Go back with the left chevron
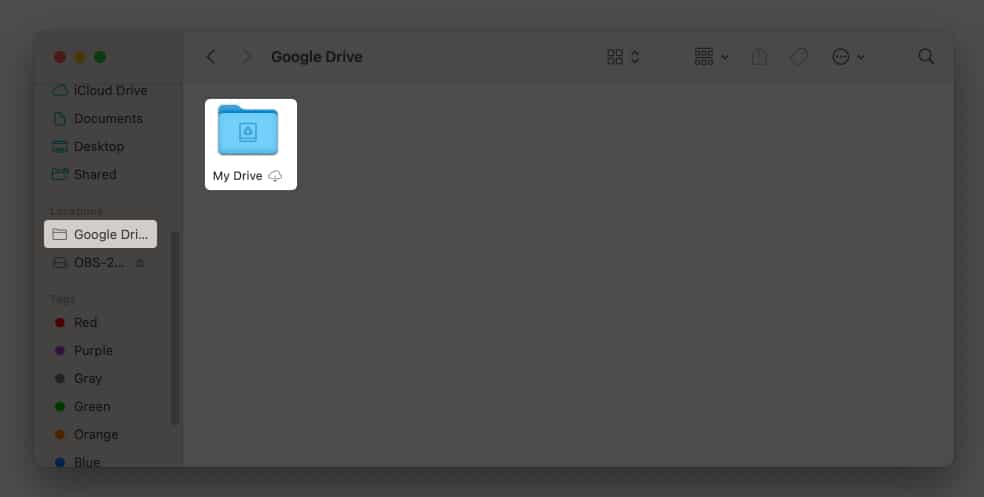Image resolution: width=984 pixels, height=497 pixels. [211, 56]
